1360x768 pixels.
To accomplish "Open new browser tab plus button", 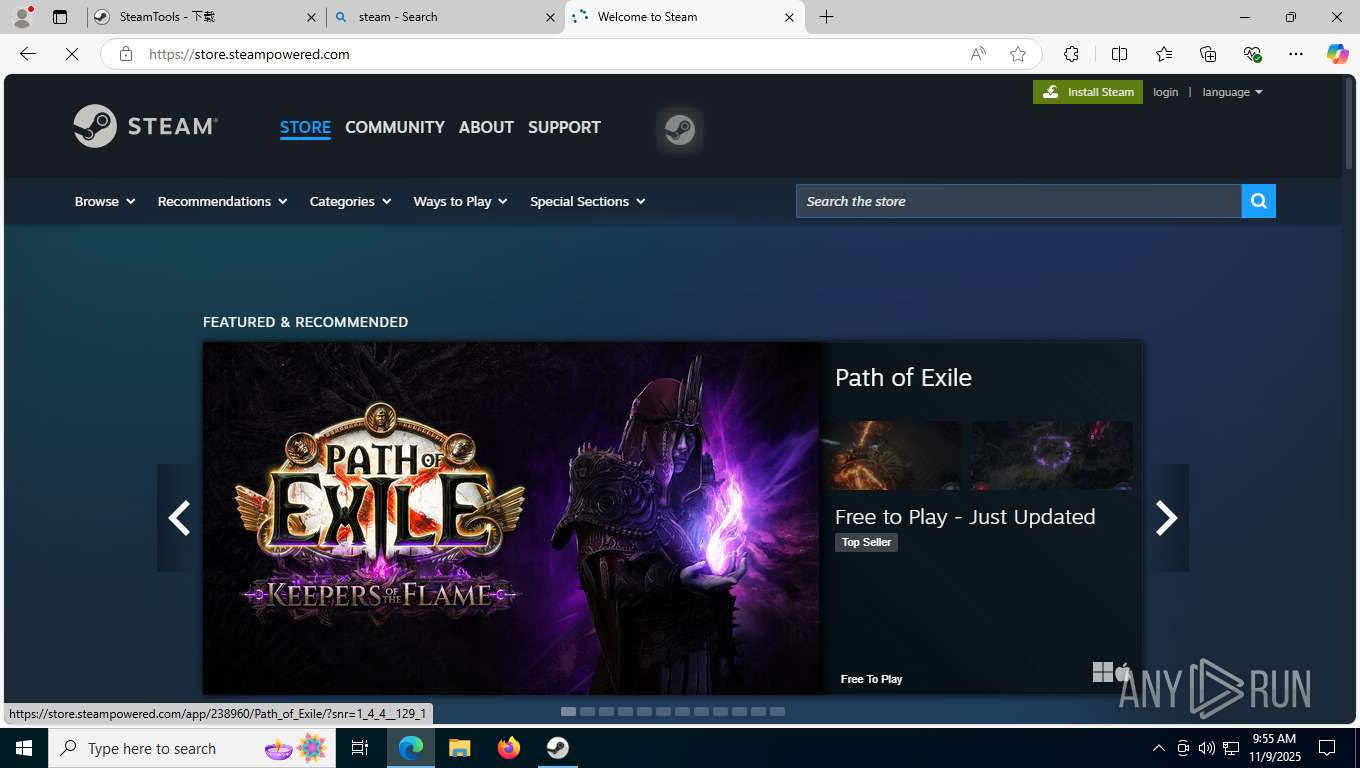I will (826, 17).
